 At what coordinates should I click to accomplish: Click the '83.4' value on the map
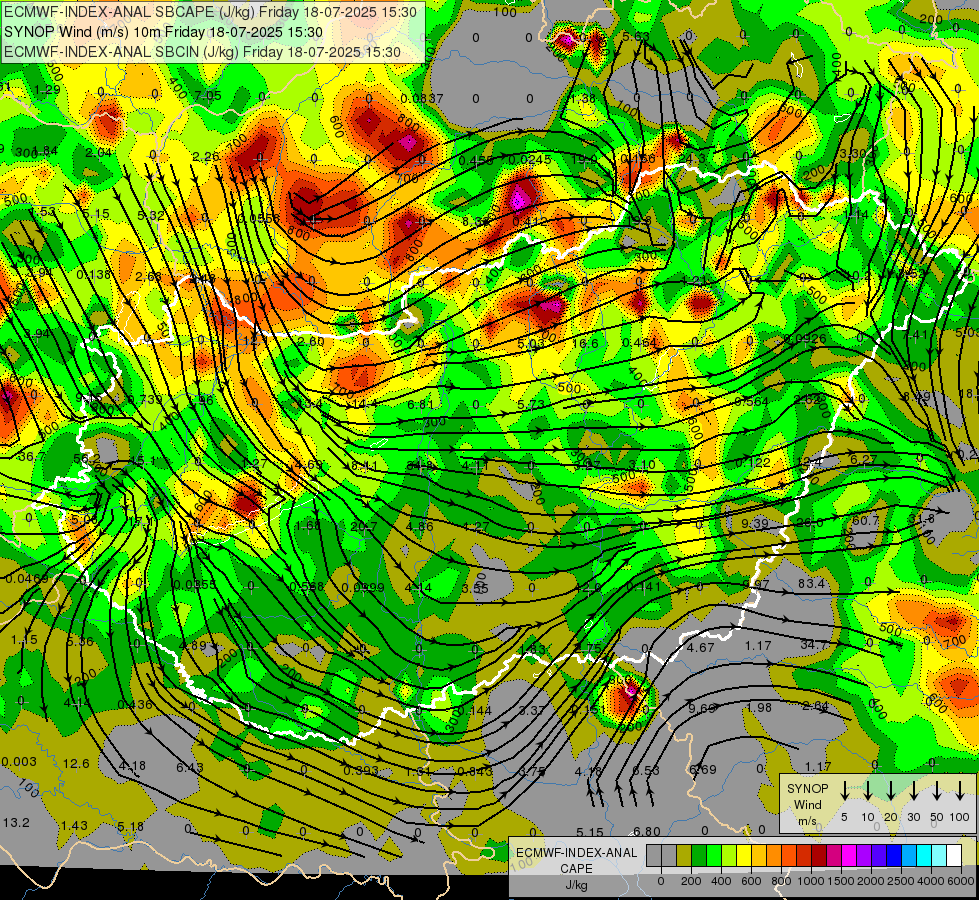click(811, 583)
